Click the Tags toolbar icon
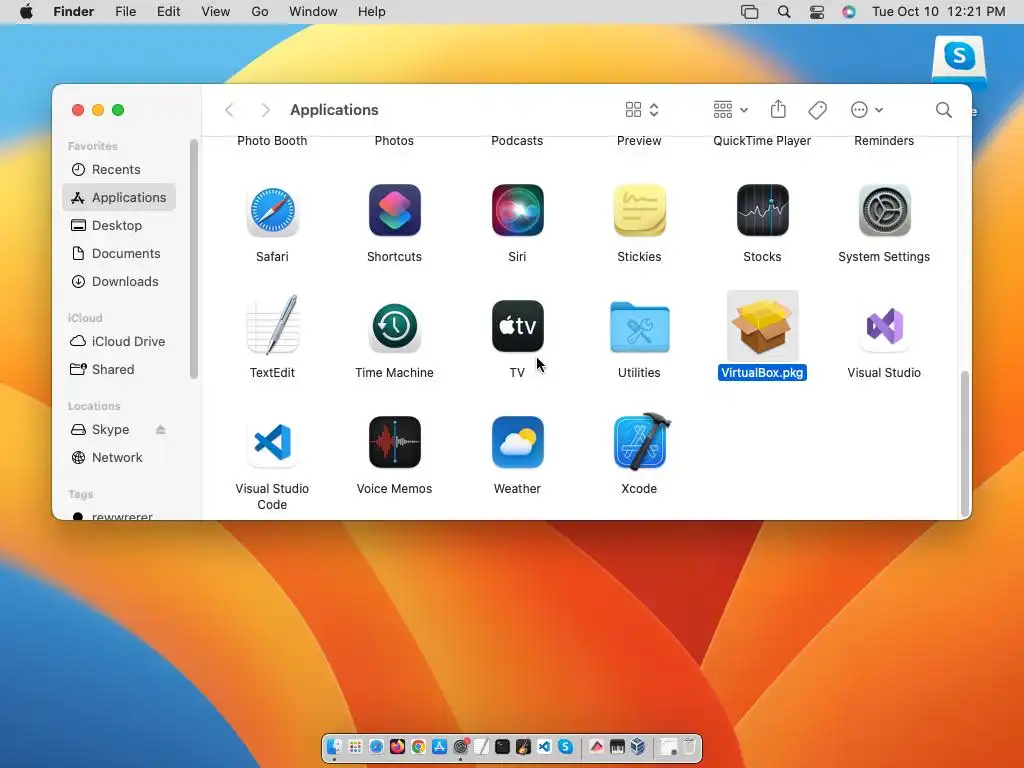1024x768 pixels. pyautogui.click(x=817, y=110)
